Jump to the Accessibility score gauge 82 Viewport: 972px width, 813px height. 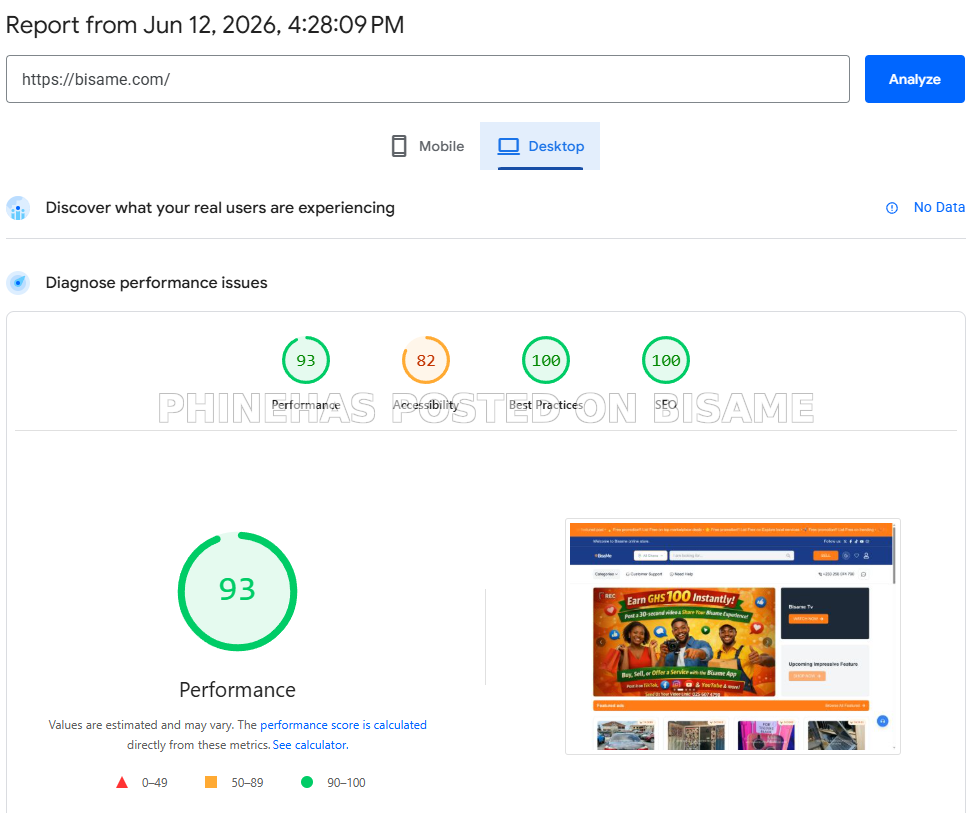point(426,360)
